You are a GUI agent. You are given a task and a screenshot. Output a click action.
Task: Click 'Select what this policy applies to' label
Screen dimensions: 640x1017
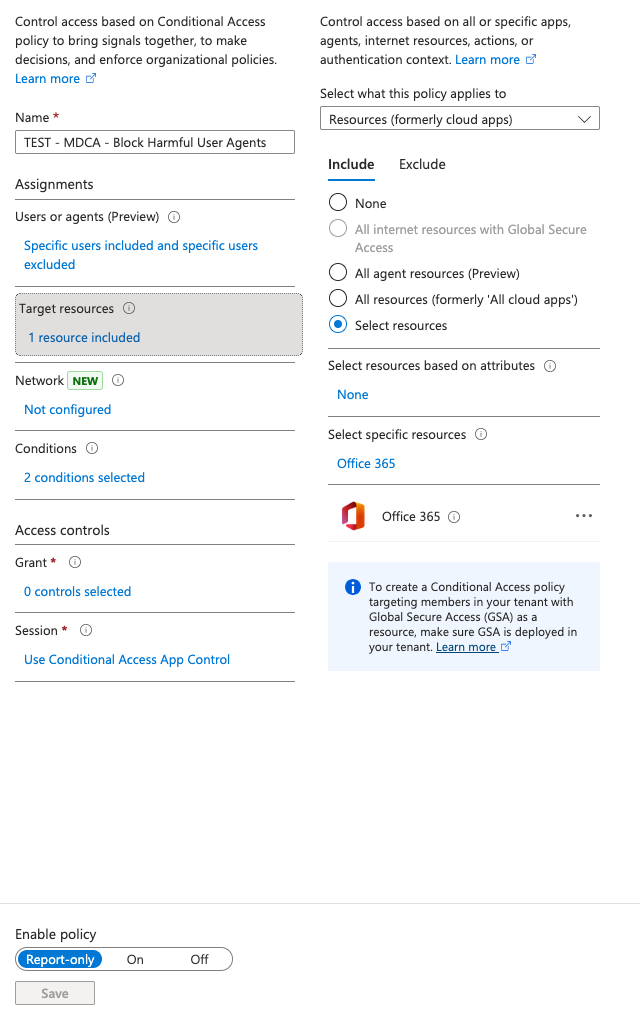tap(413, 93)
